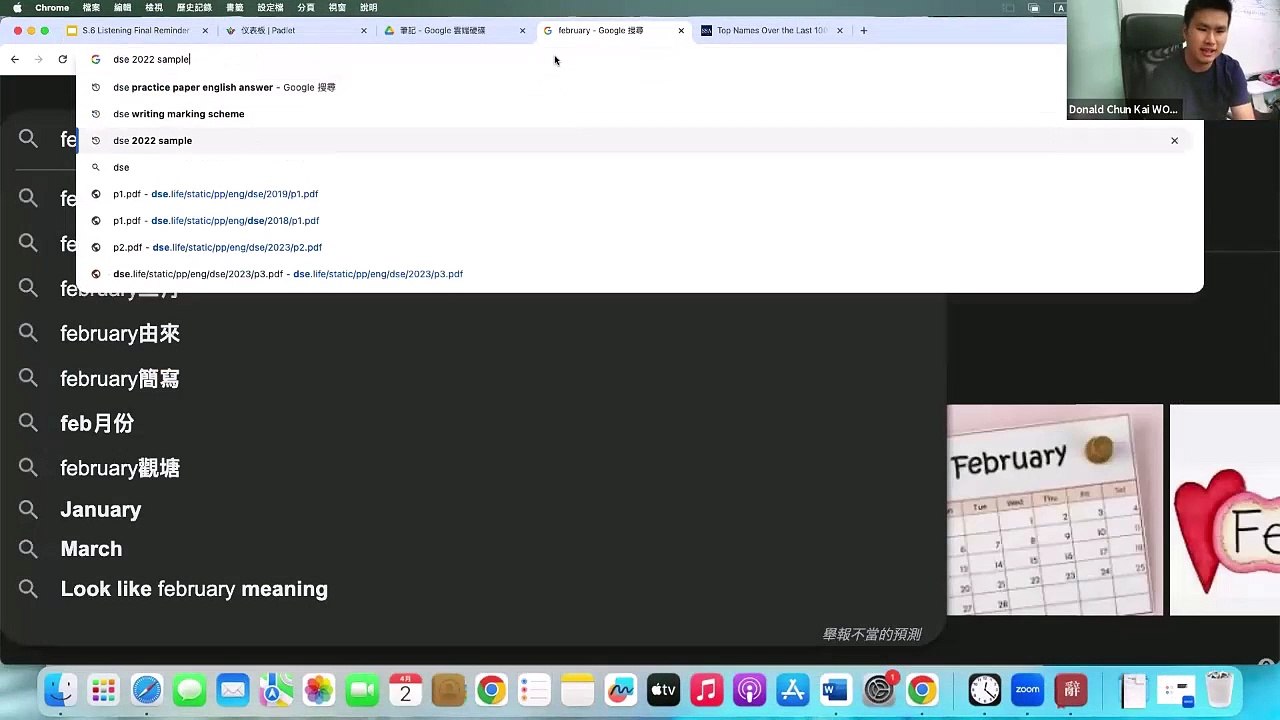Click the 舉報不當的預測 report link
The image size is (1280, 720).
(872, 634)
